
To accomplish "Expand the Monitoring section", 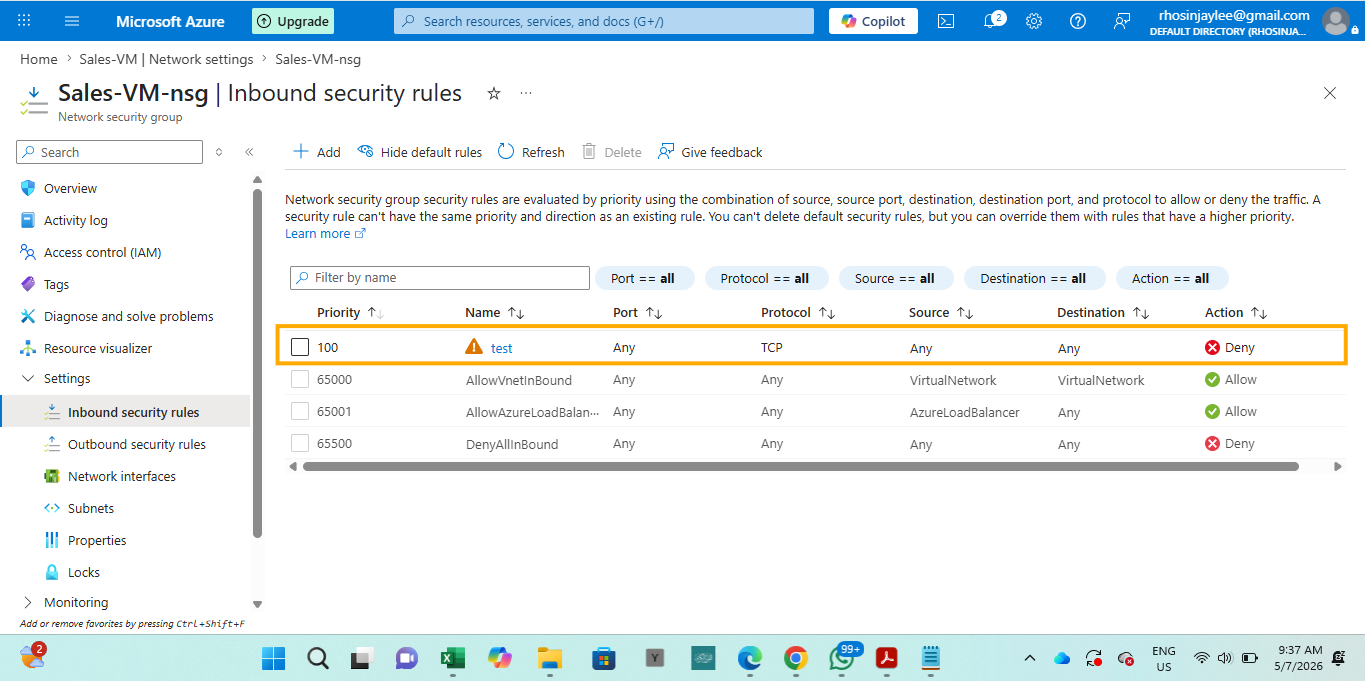I will pyautogui.click(x=27, y=602).
